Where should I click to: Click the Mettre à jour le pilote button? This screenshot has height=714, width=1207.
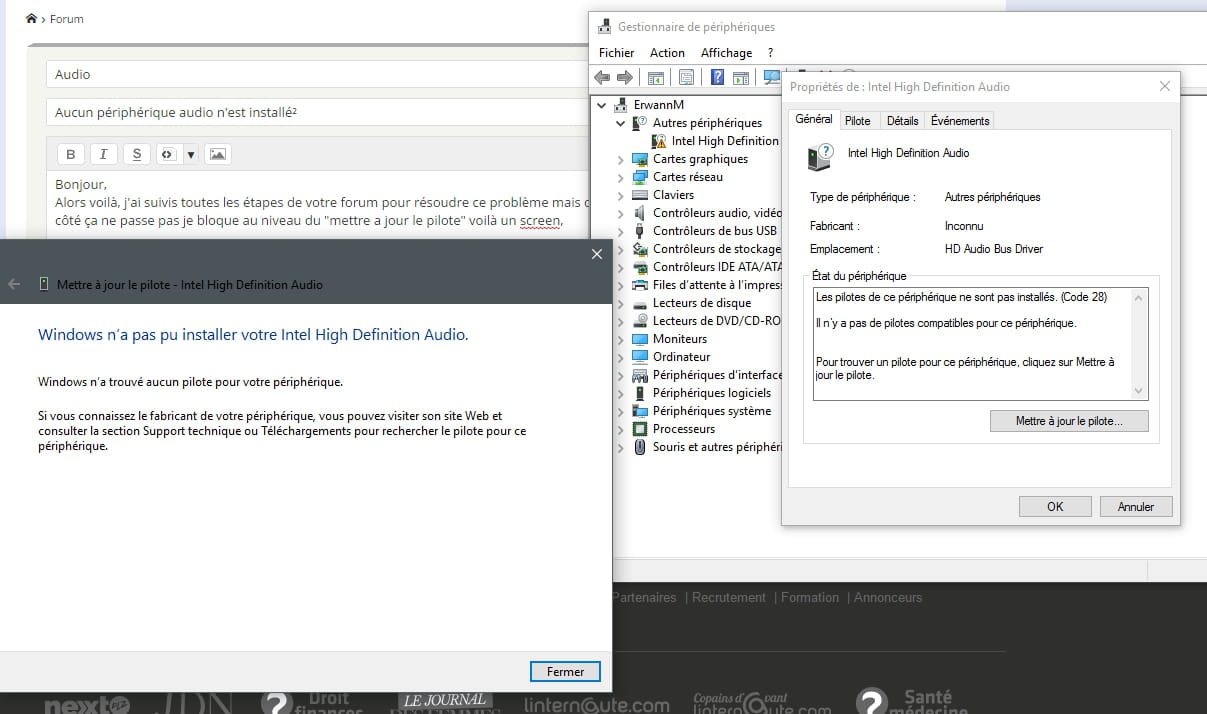[x=1069, y=422]
